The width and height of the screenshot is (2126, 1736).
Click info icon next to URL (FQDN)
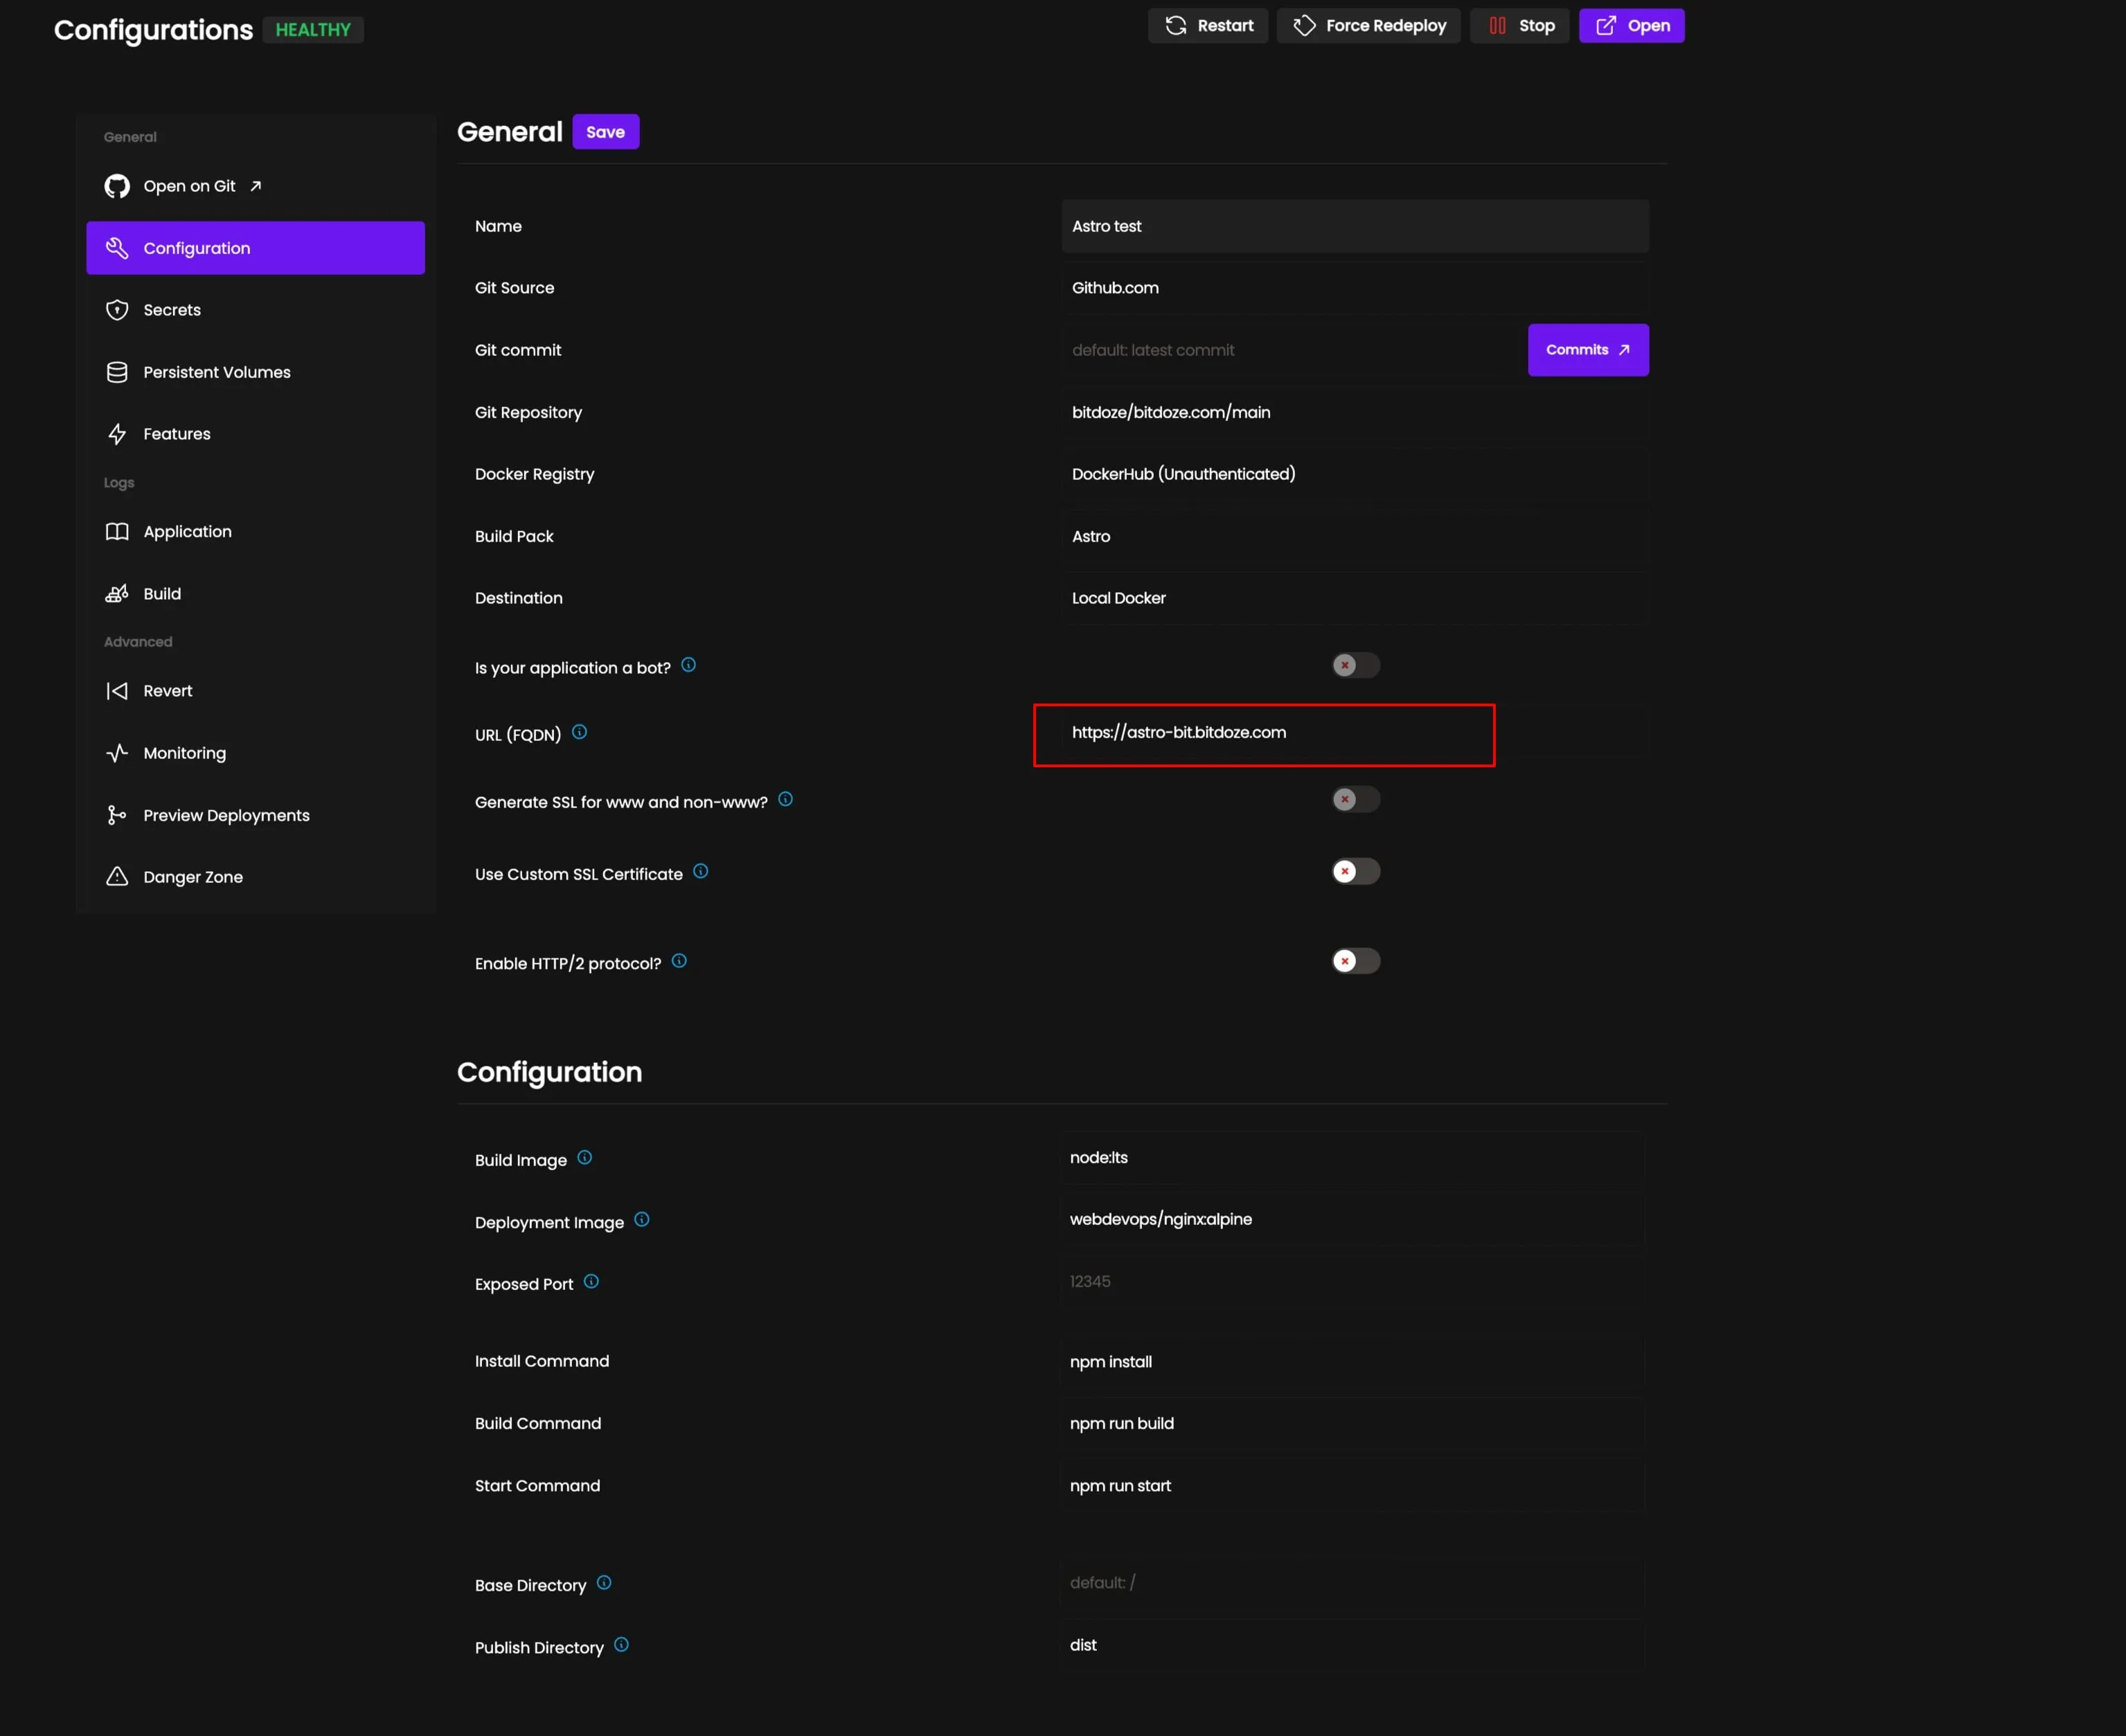[579, 732]
